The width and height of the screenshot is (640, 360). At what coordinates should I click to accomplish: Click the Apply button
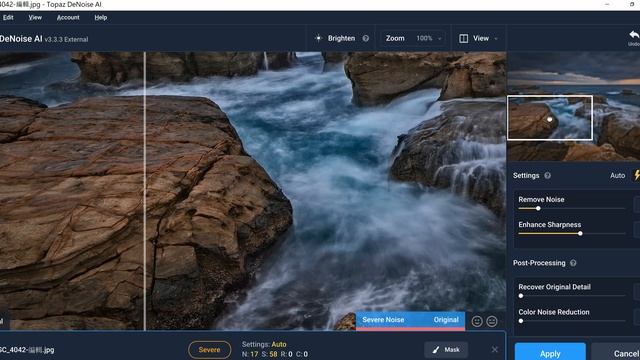tap(550, 352)
